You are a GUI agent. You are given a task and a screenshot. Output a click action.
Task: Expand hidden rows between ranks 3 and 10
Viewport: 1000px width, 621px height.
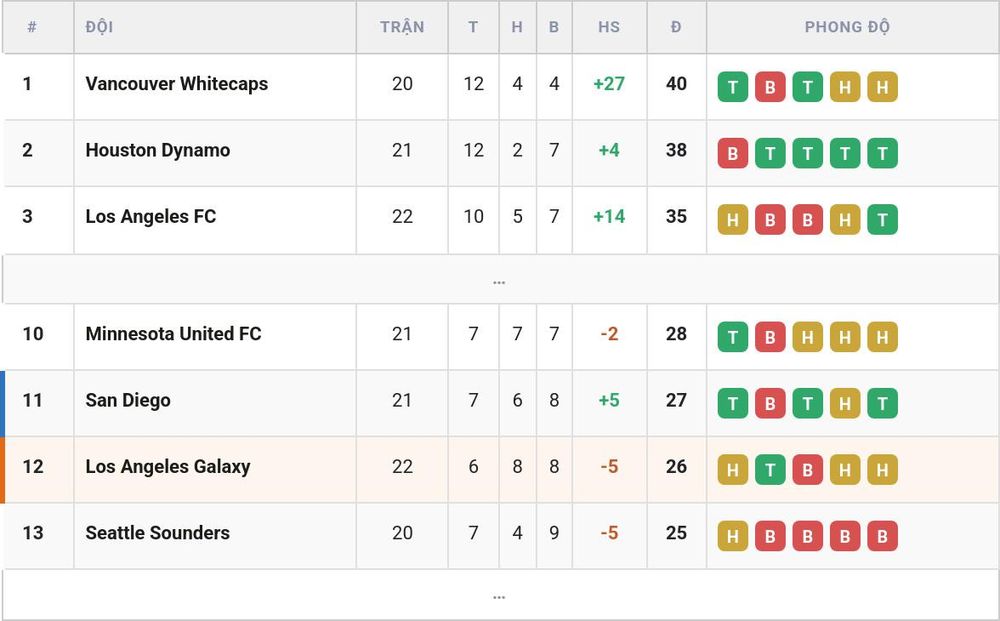[x=499, y=280]
